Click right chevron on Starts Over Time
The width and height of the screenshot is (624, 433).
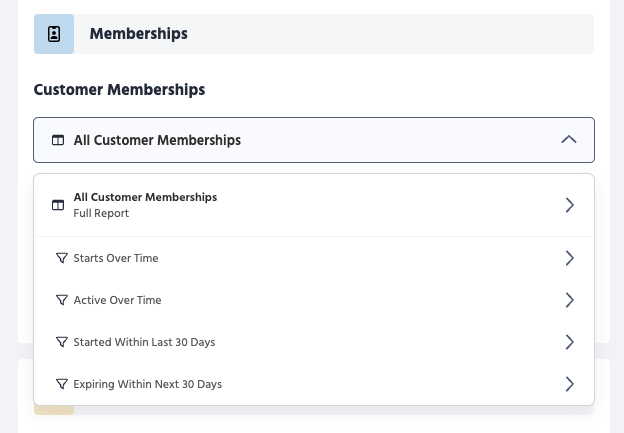pyautogui.click(x=569, y=258)
